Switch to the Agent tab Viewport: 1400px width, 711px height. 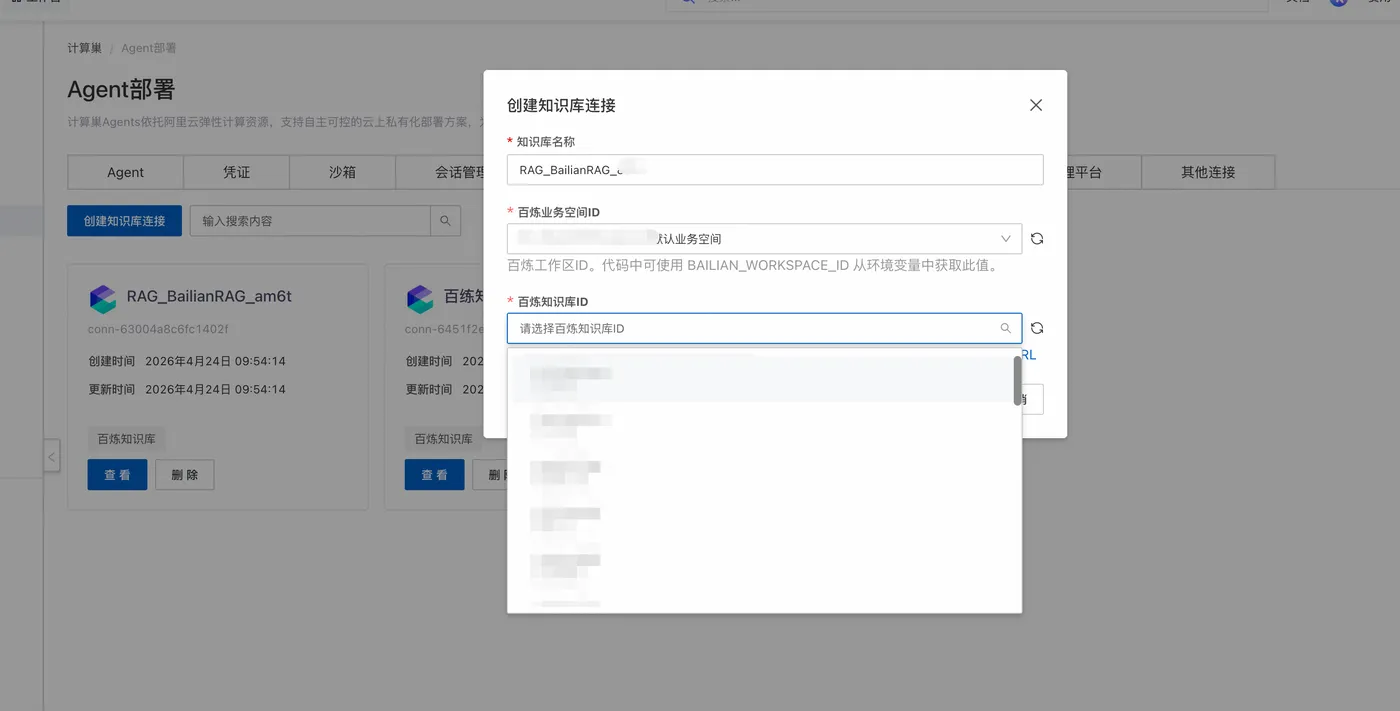point(126,172)
